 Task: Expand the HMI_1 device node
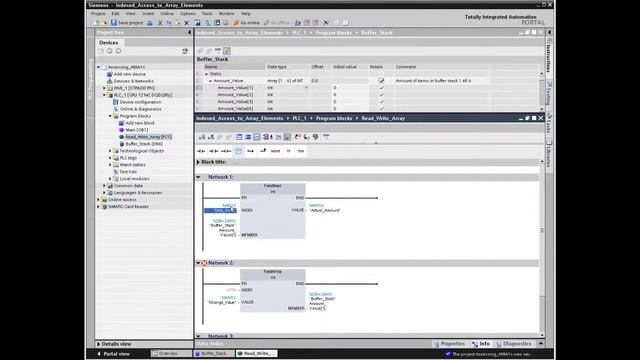coord(104,88)
